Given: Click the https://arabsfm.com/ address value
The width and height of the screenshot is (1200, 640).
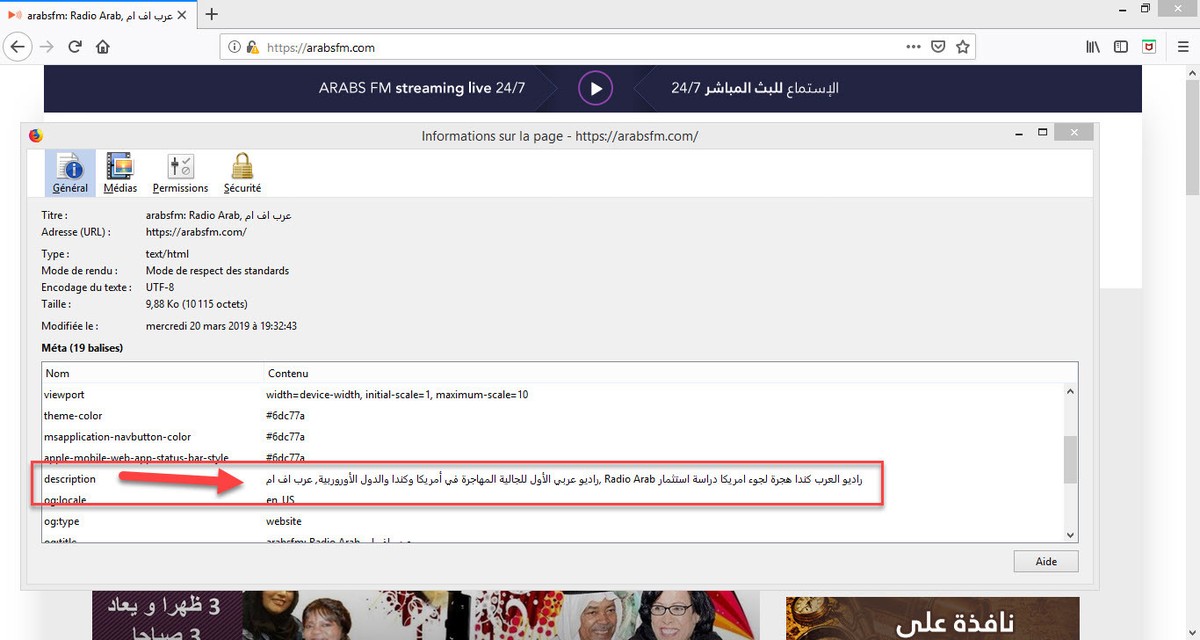Looking at the screenshot, I should point(196,232).
